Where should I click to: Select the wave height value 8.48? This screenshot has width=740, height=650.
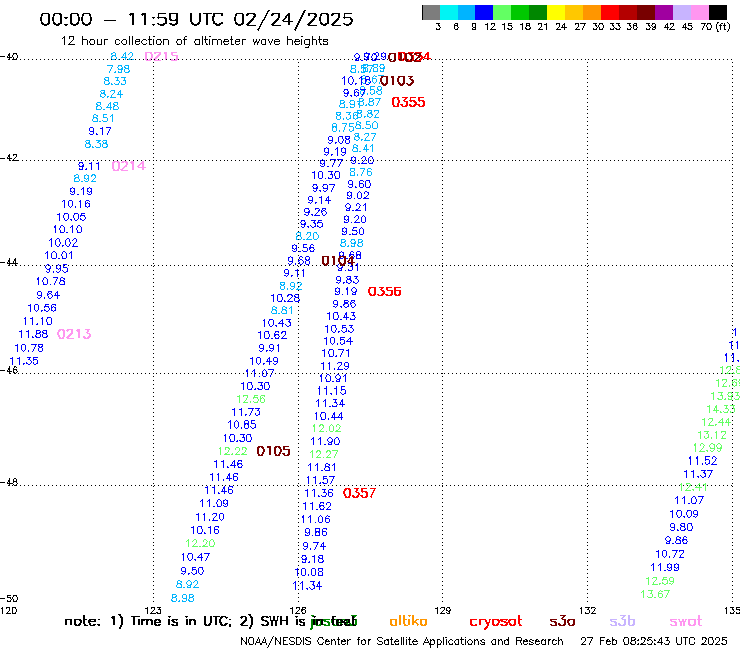107,106
